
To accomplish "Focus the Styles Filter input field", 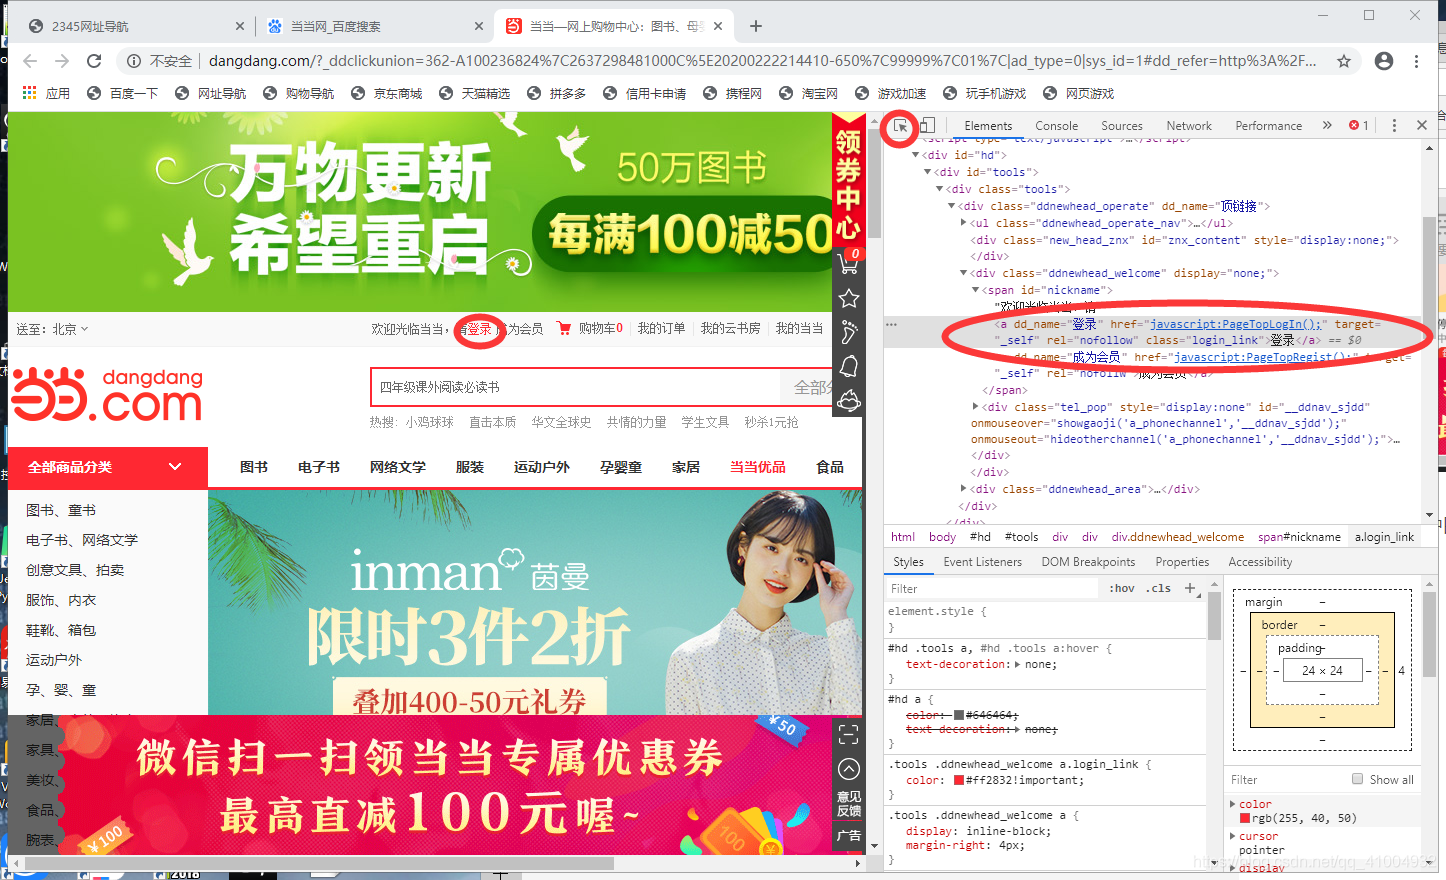I will [992, 589].
